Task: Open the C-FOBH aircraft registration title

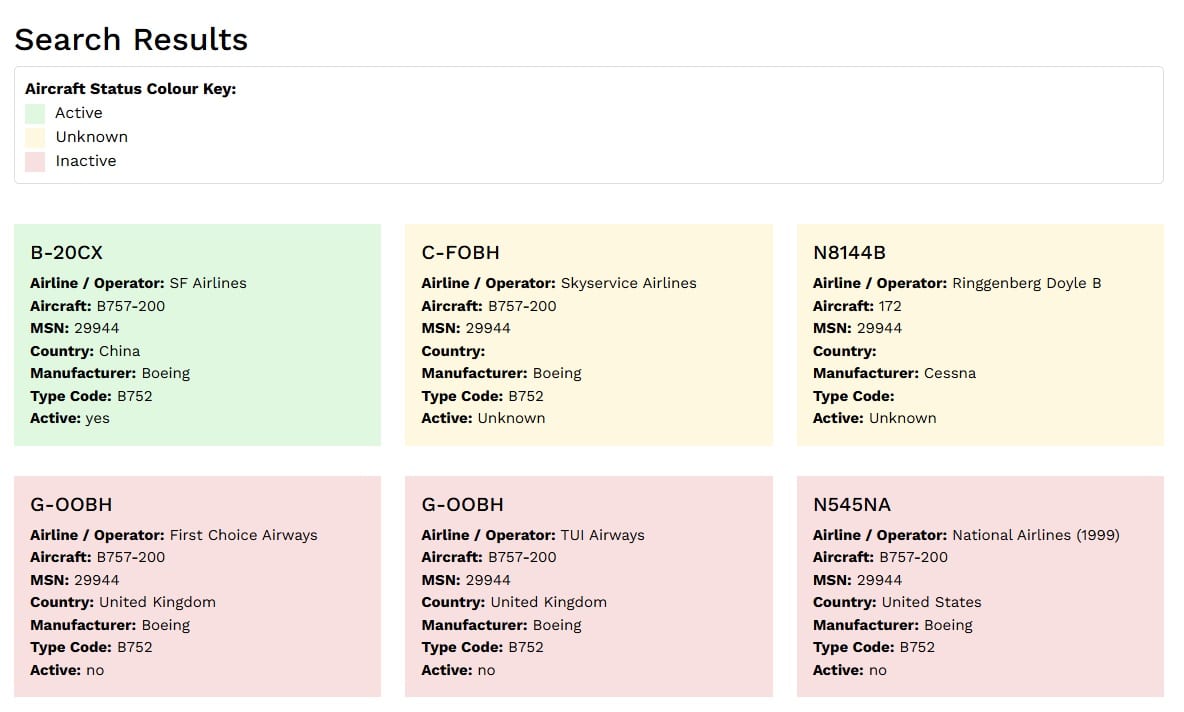Action: coord(460,252)
